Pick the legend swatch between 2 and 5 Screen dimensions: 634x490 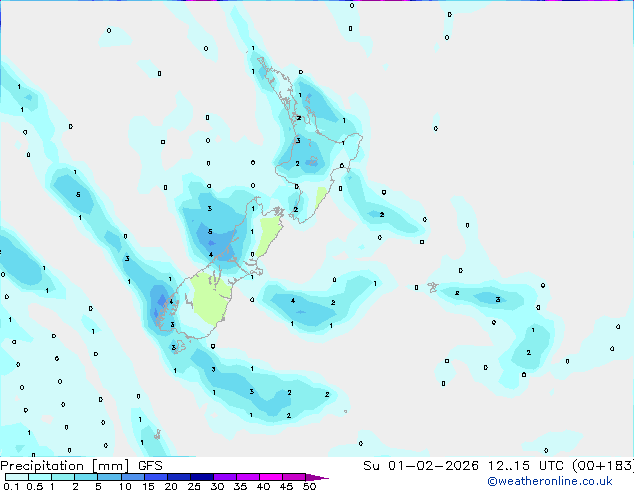[86, 477]
